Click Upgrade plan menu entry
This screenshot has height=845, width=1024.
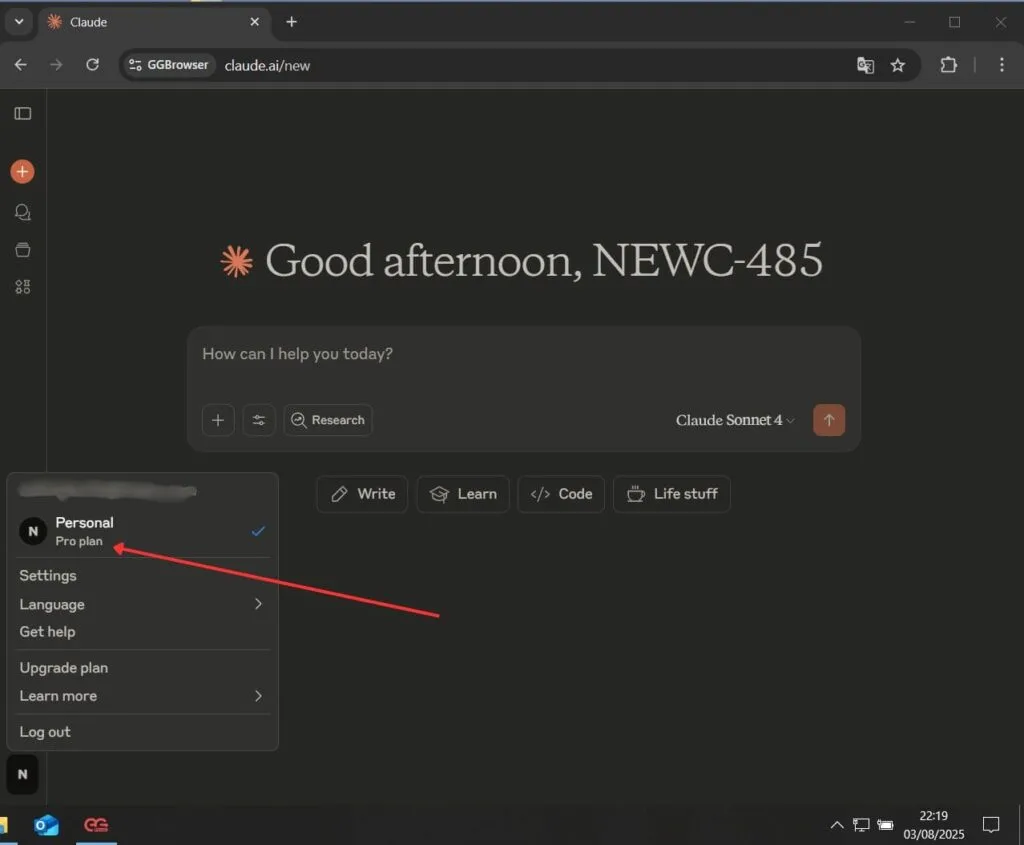click(x=142, y=667)
